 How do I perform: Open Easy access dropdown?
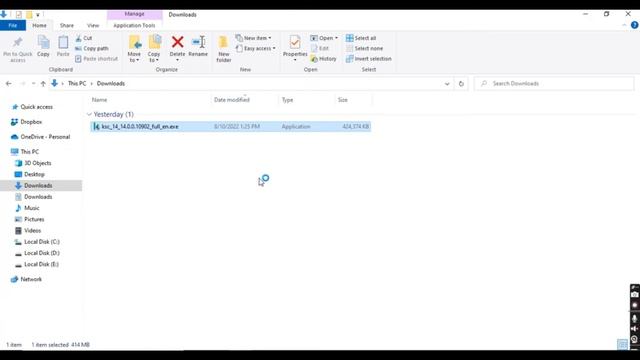[x=256, y=49]
